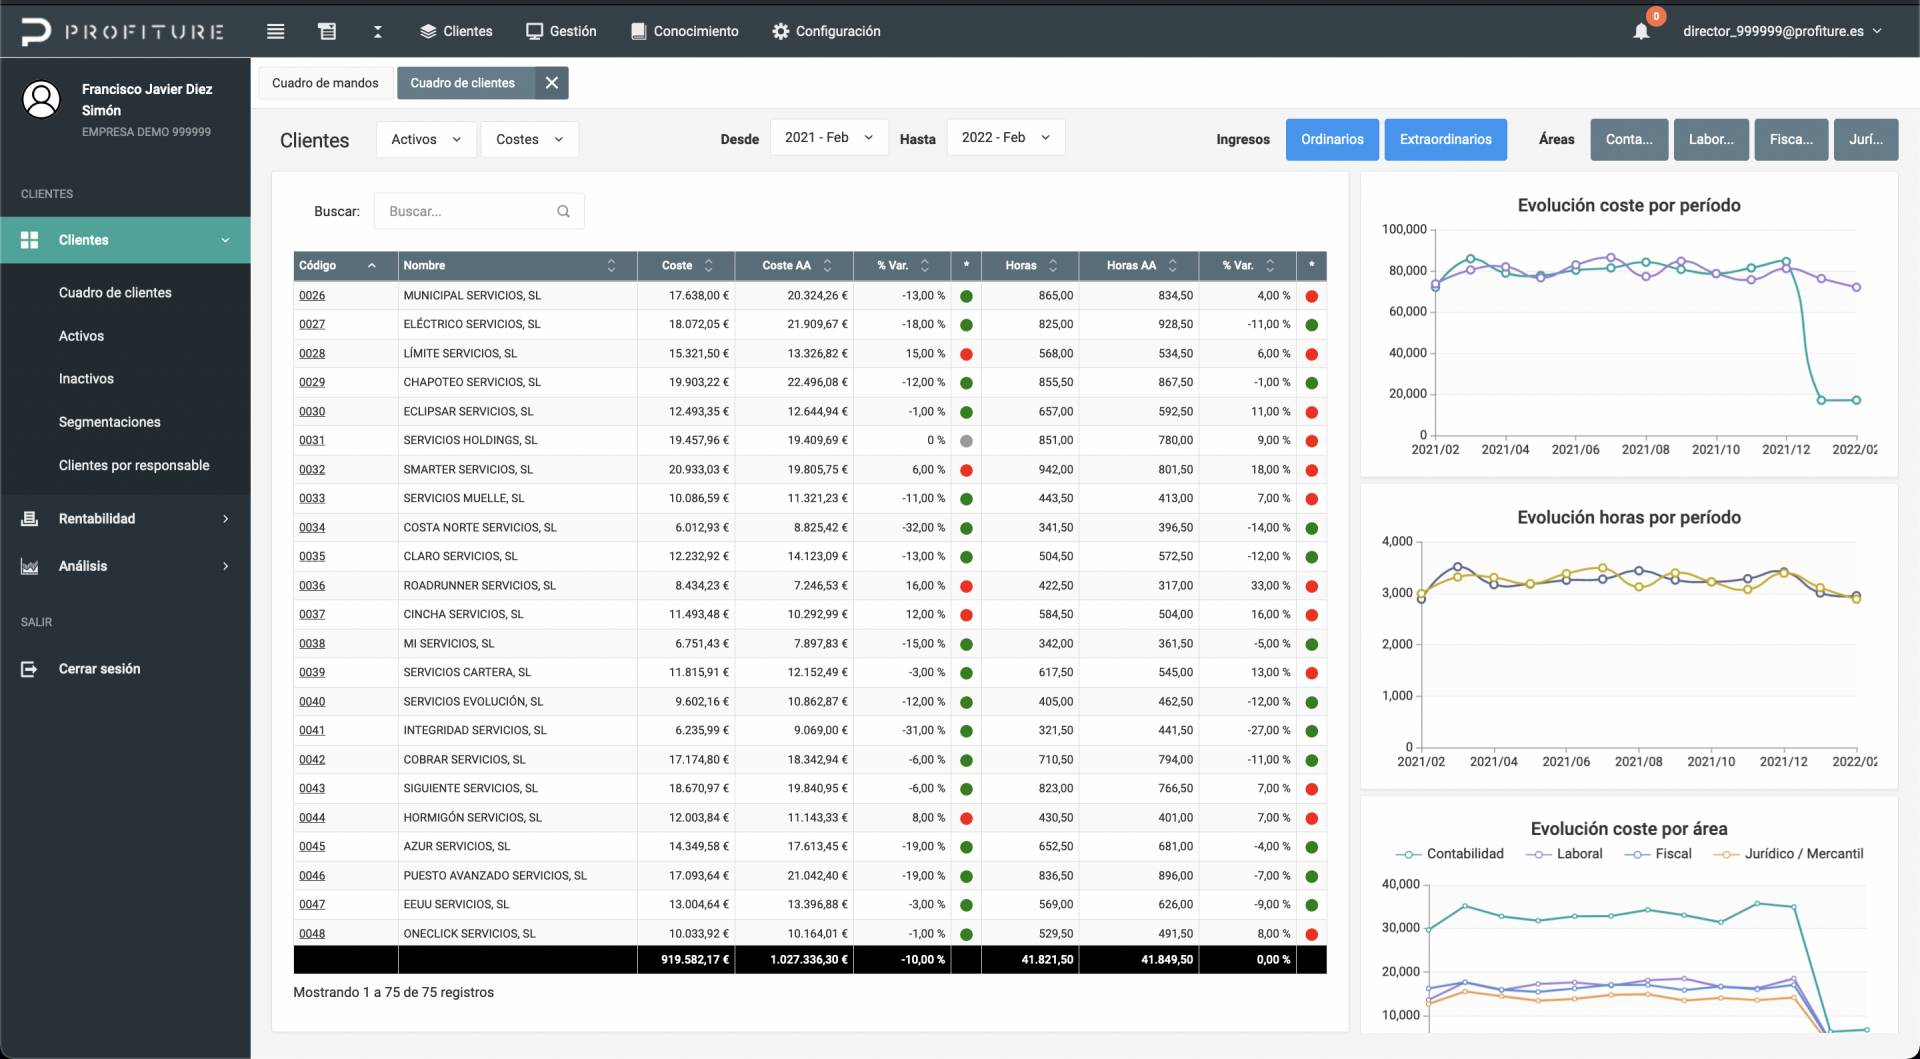Click the Profiture logo
The height and width of the screenshot is (1059, 1920).
tap(123, 31)
